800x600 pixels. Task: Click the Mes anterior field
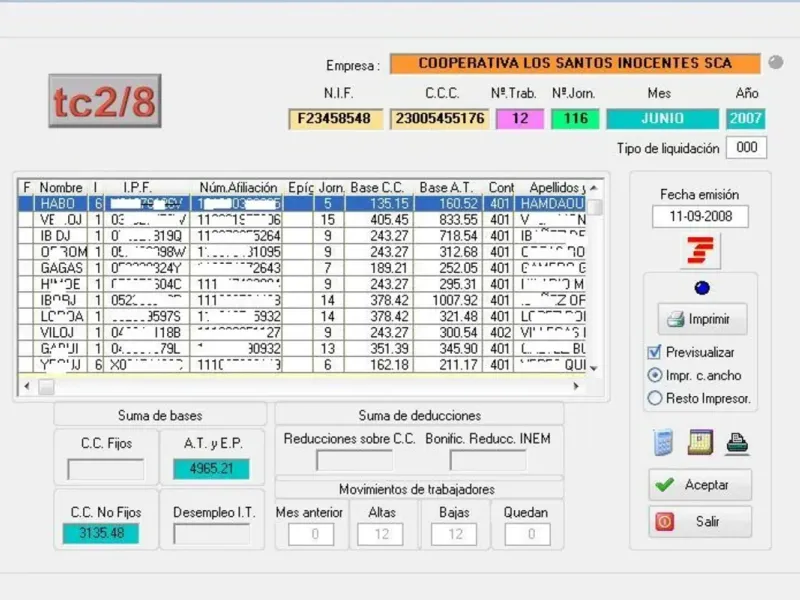click(x=311, y=534)
